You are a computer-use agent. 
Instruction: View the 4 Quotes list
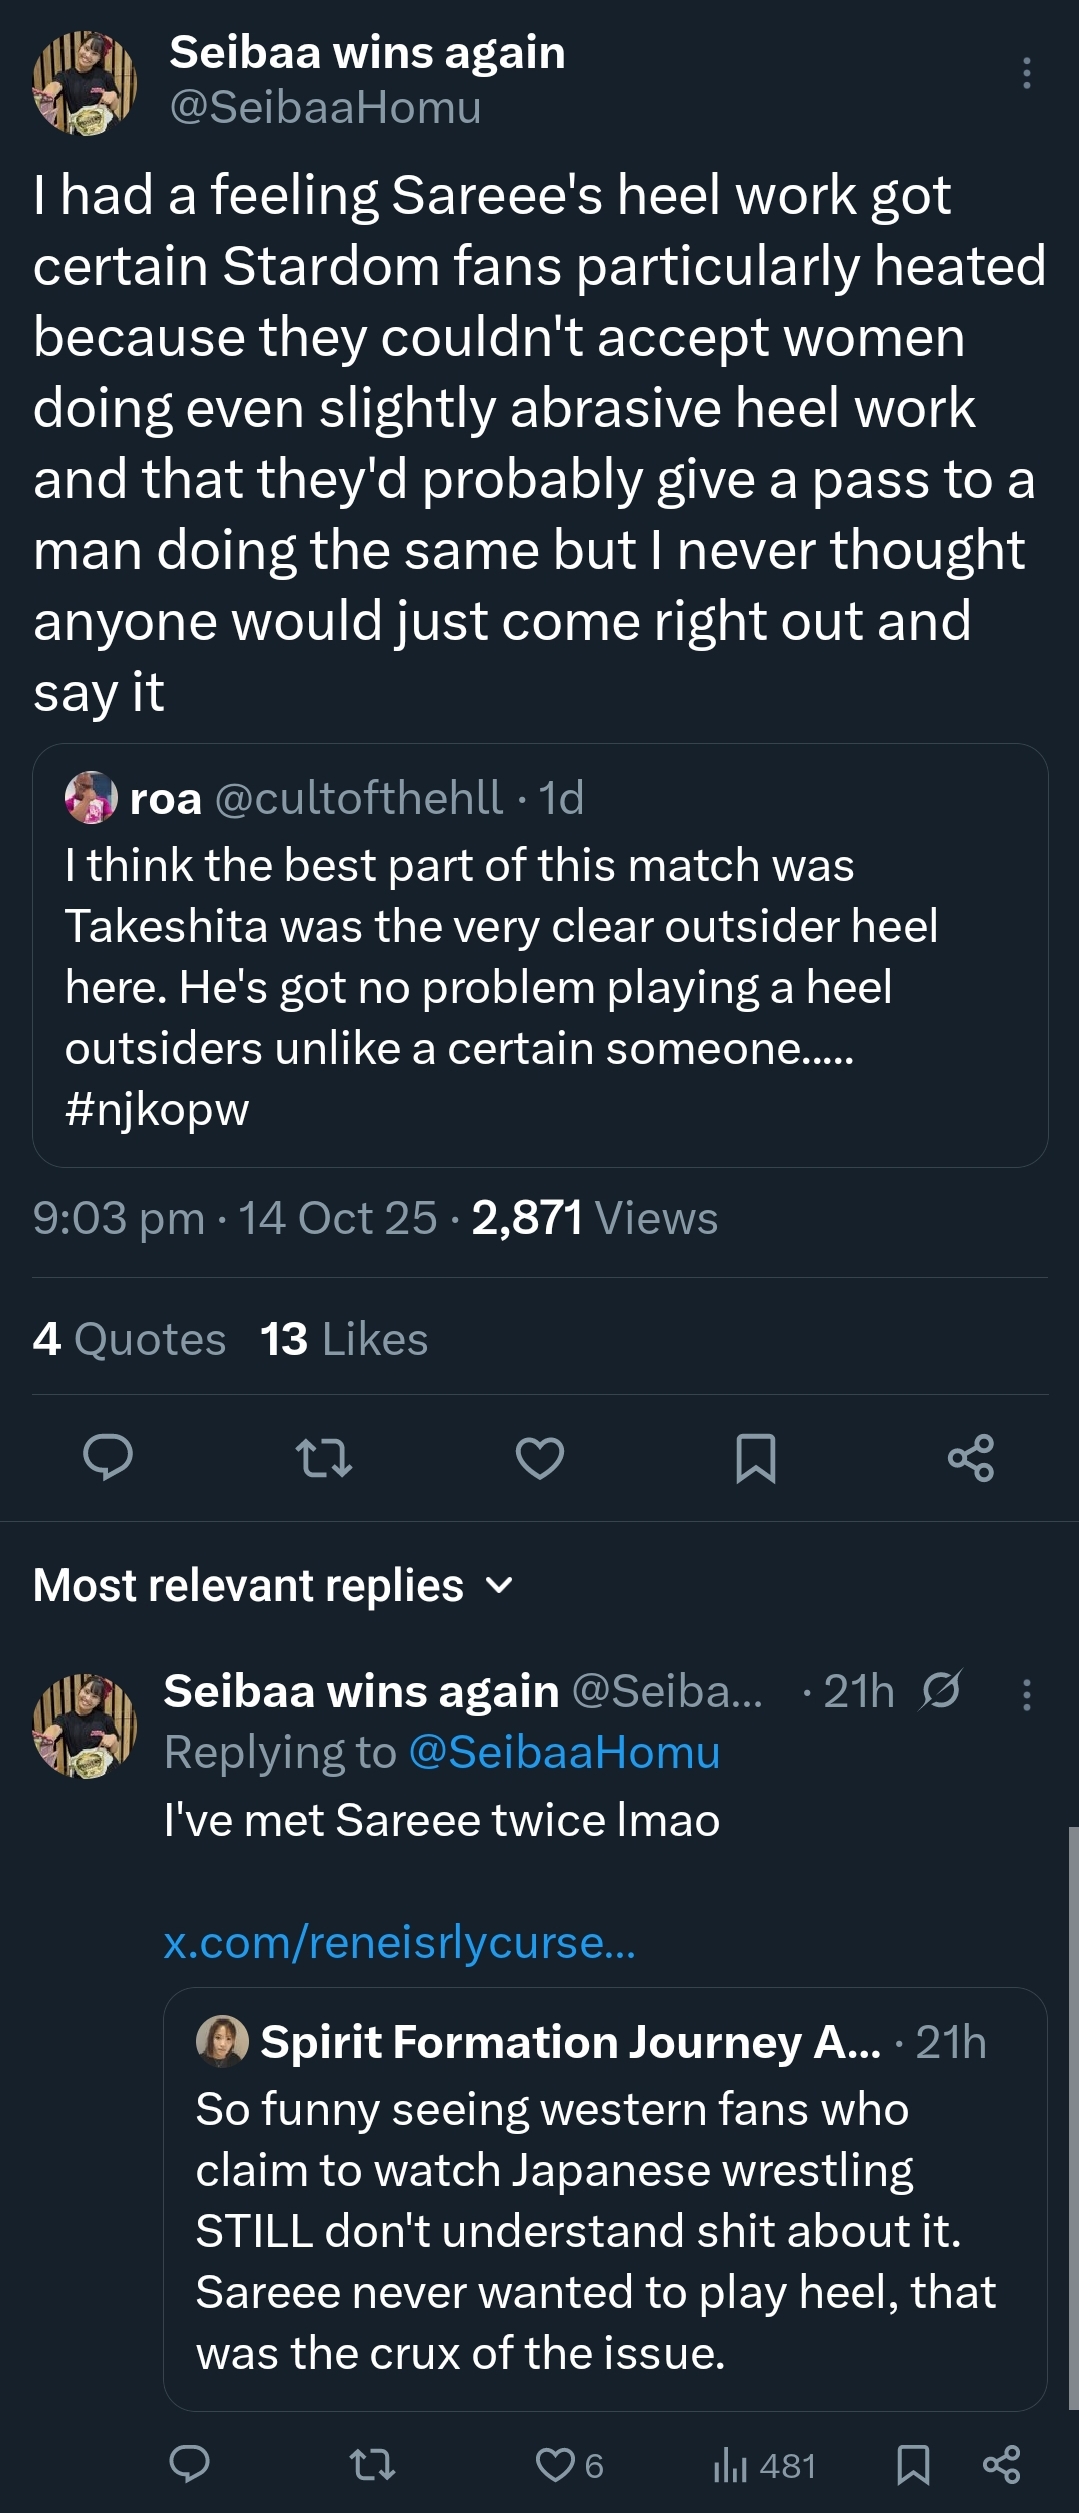(129, 1339)
